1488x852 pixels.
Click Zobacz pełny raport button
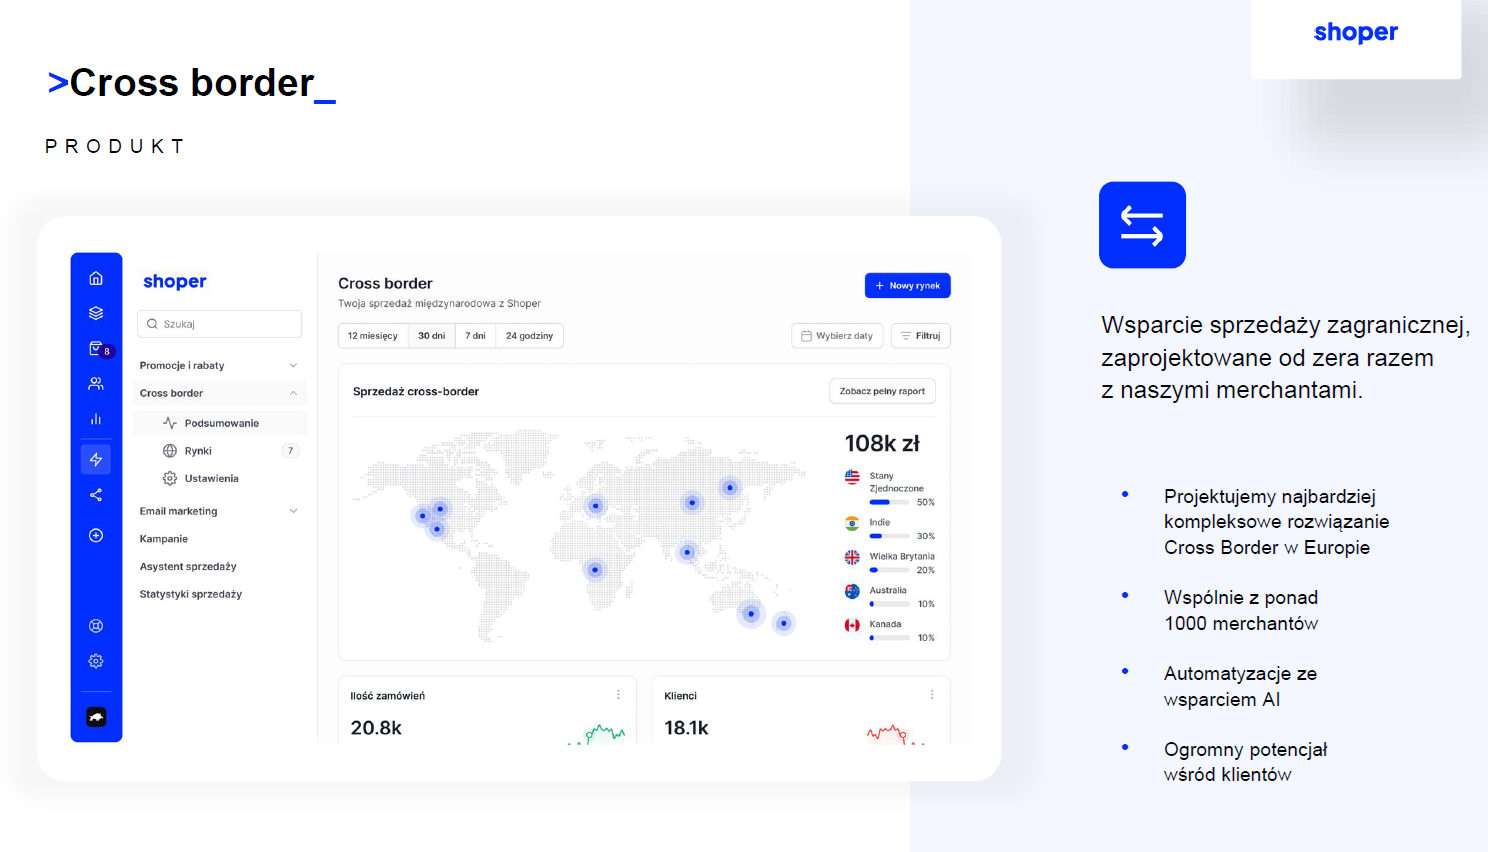[x=882, y=391]
